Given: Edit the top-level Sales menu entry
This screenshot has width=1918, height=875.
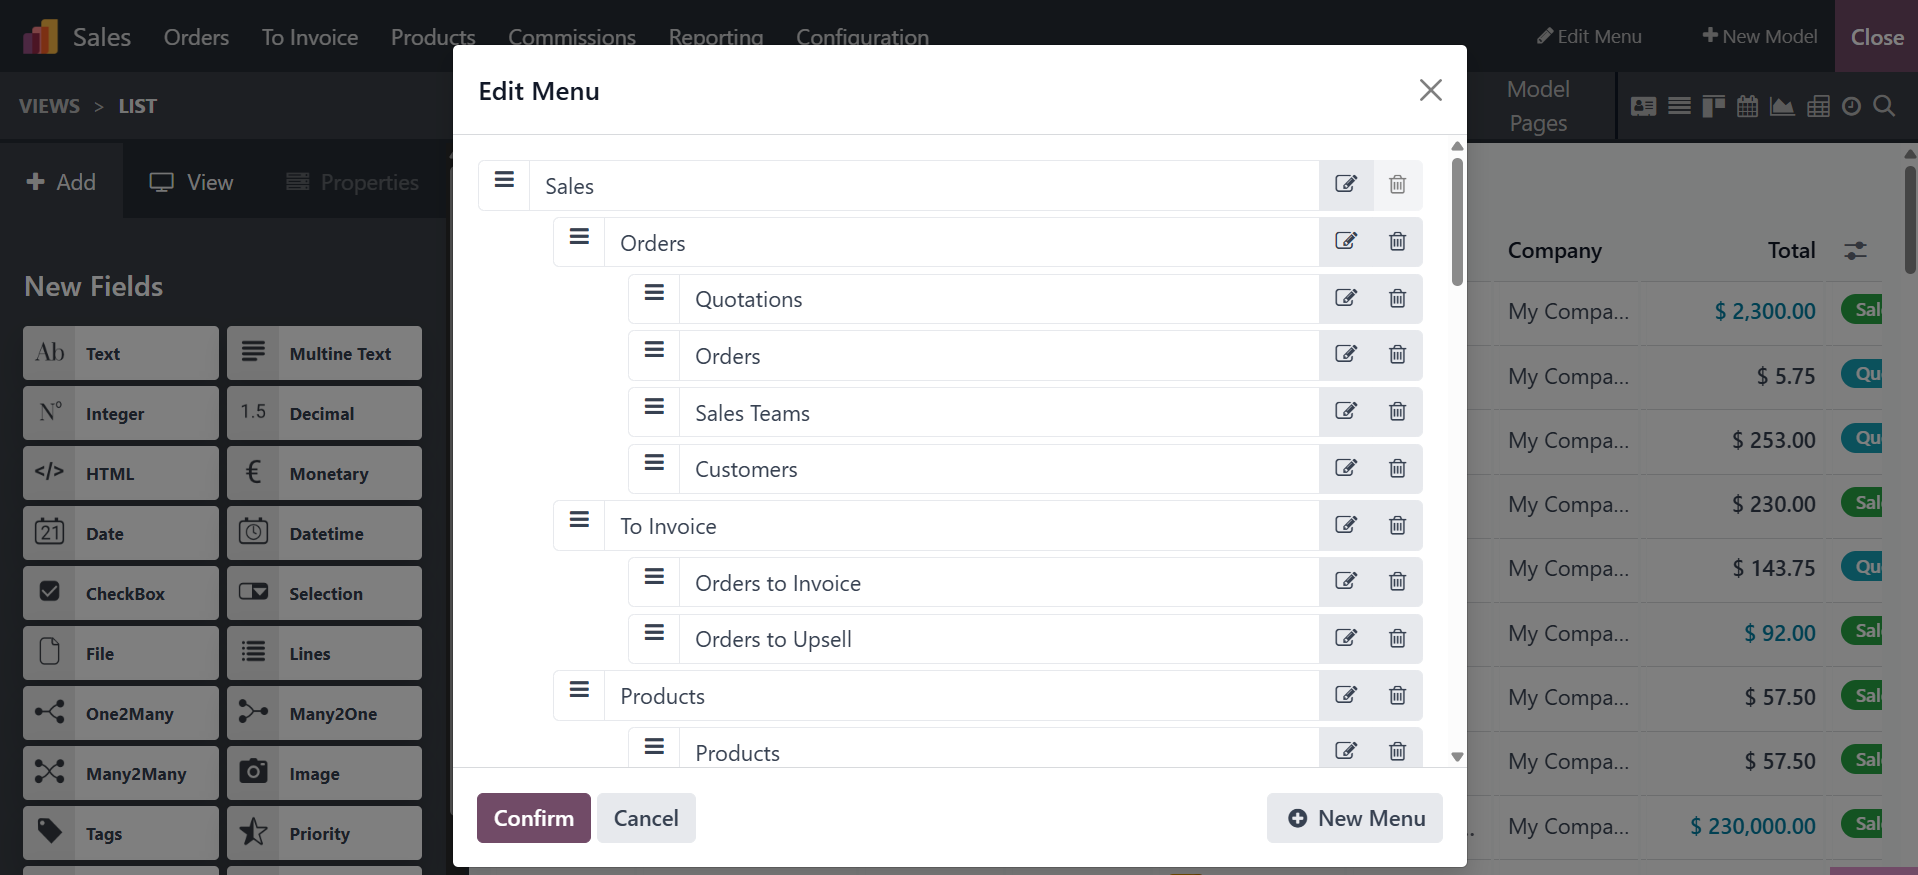Looking at the screenshot, I should click(x=1346, y=185).
